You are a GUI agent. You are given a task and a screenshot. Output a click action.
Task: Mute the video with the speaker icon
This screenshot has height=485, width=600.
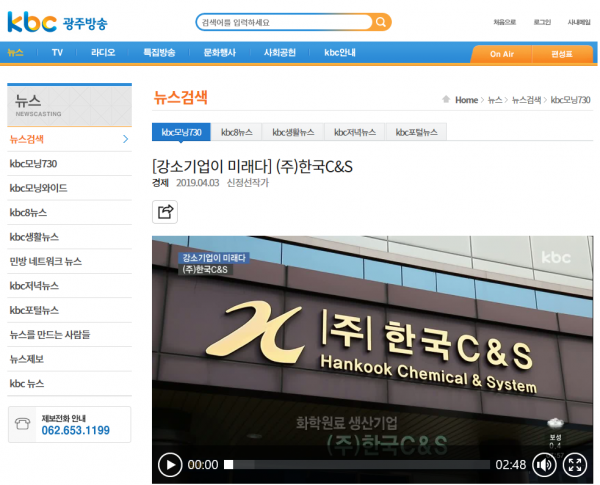[x=544, y=465]
